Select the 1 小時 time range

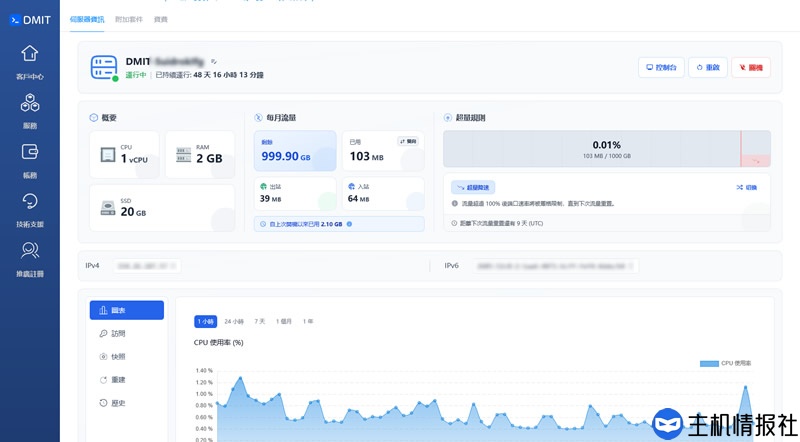206,322
